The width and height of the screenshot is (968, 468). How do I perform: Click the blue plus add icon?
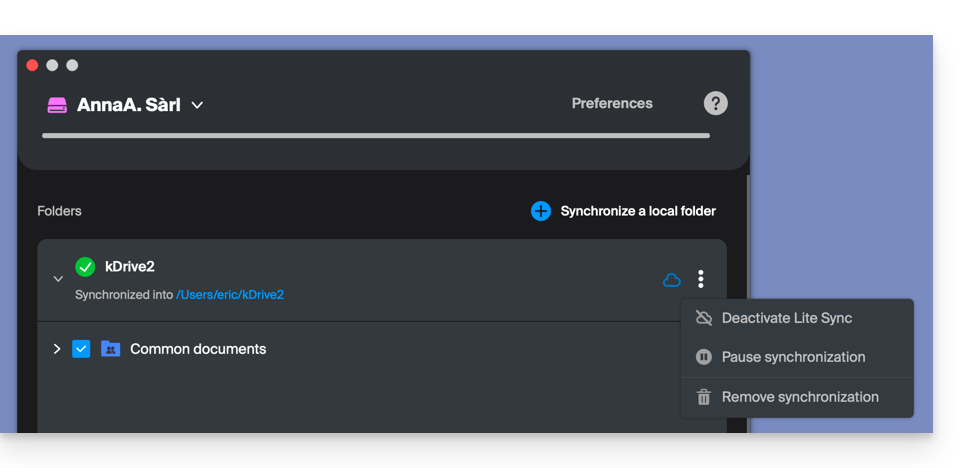click(x=541, y=211)
